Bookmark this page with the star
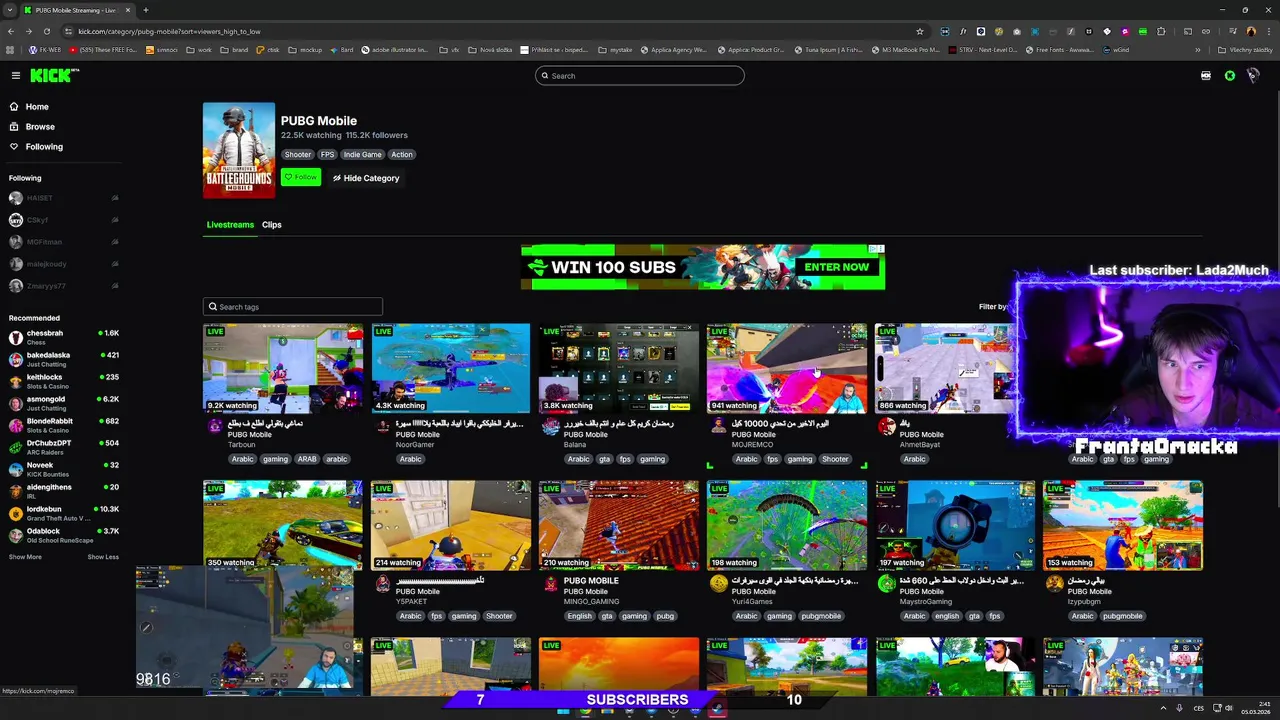Viewport: 1280px width, 720px height. [x=920, y=31]
